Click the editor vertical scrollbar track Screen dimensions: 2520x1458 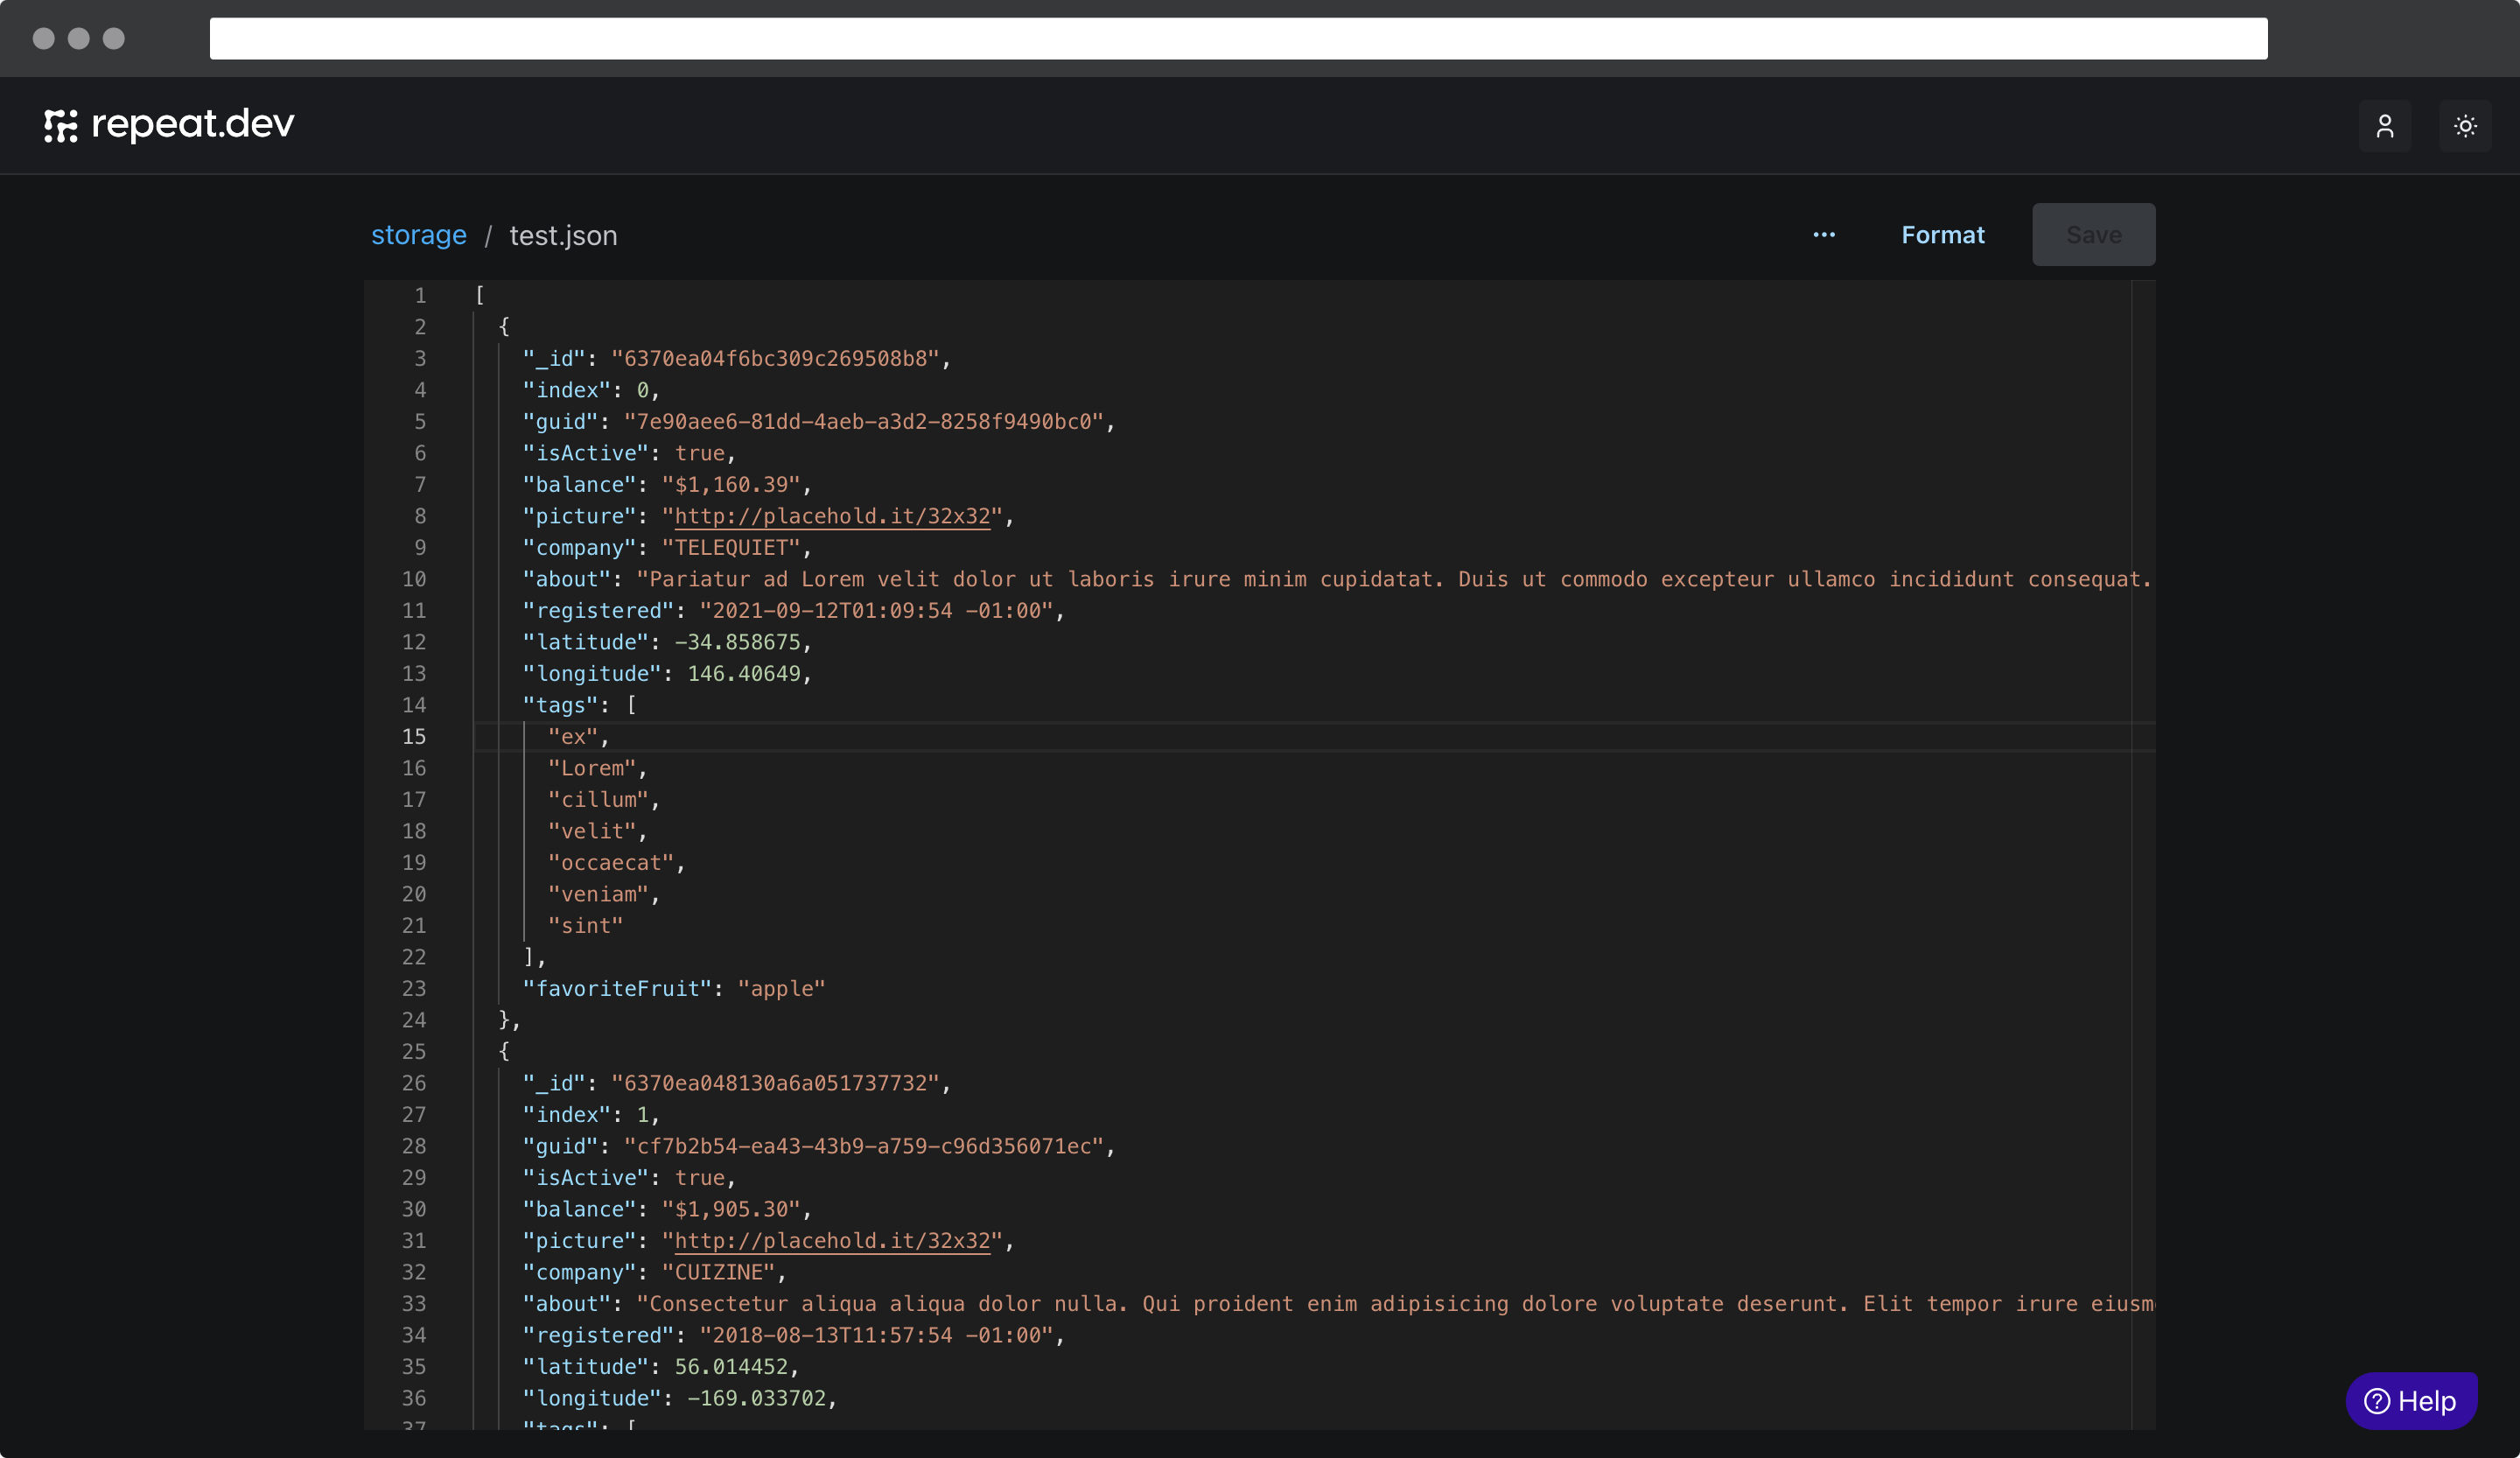[2143, 850]
